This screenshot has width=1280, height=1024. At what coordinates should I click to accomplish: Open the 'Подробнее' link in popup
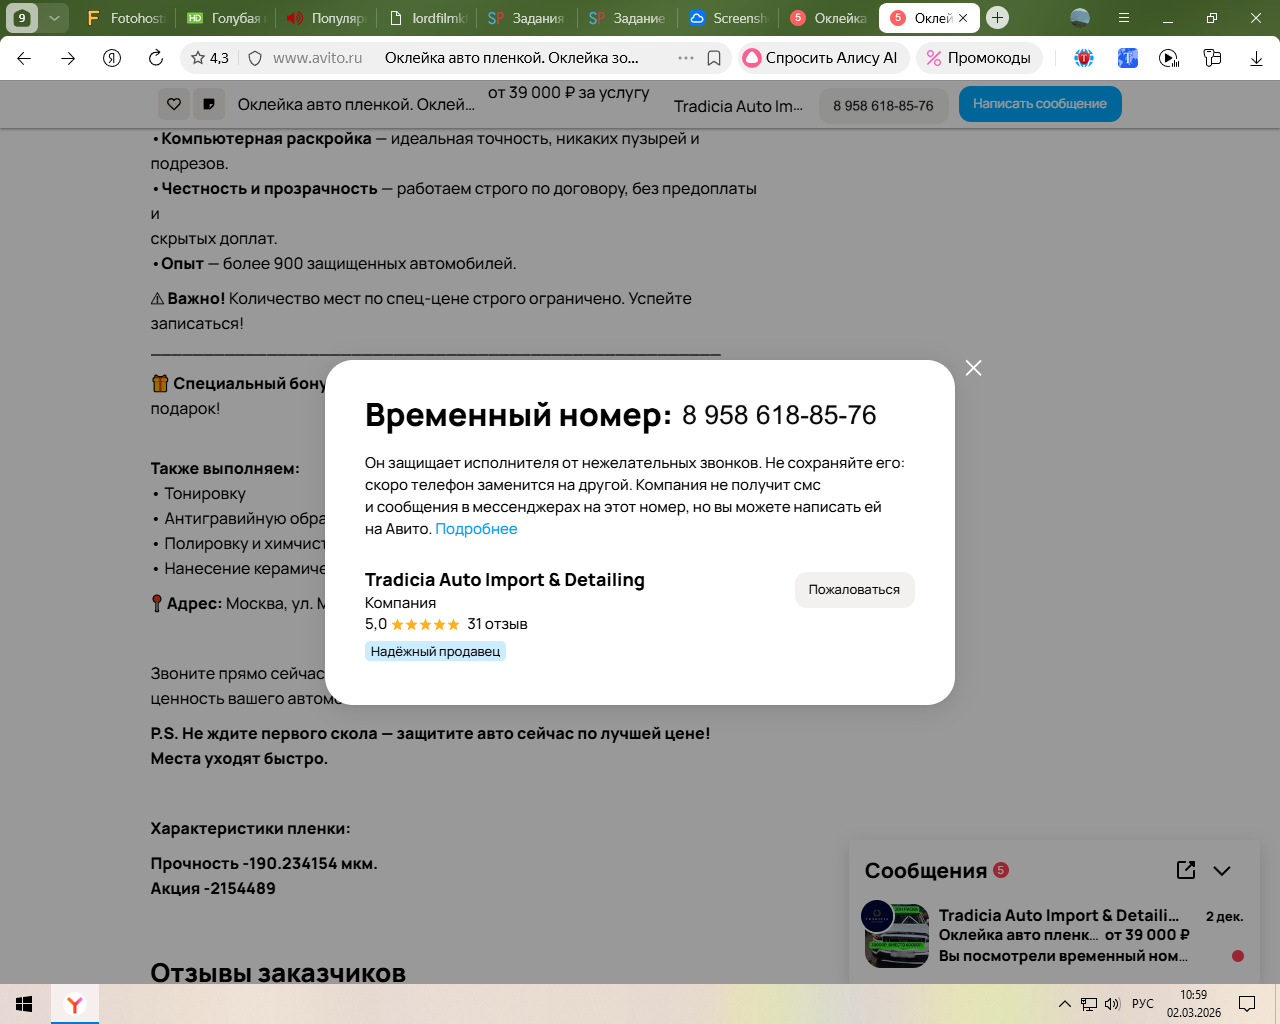pos(476,529)
